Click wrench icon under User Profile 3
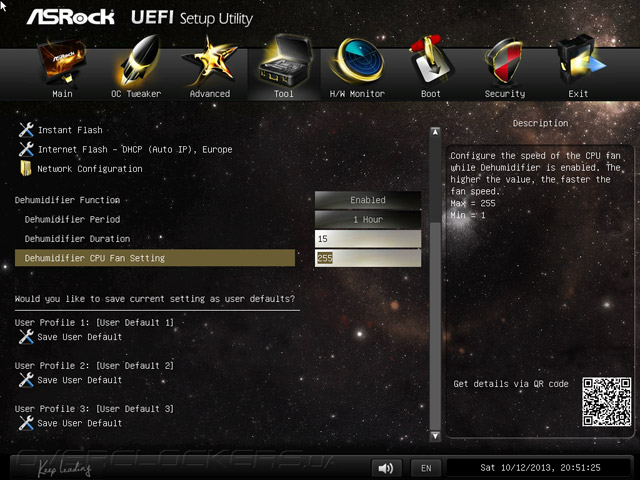Viewport: 640px width, 480px height. pyautogui.click(x=26, y=423)
